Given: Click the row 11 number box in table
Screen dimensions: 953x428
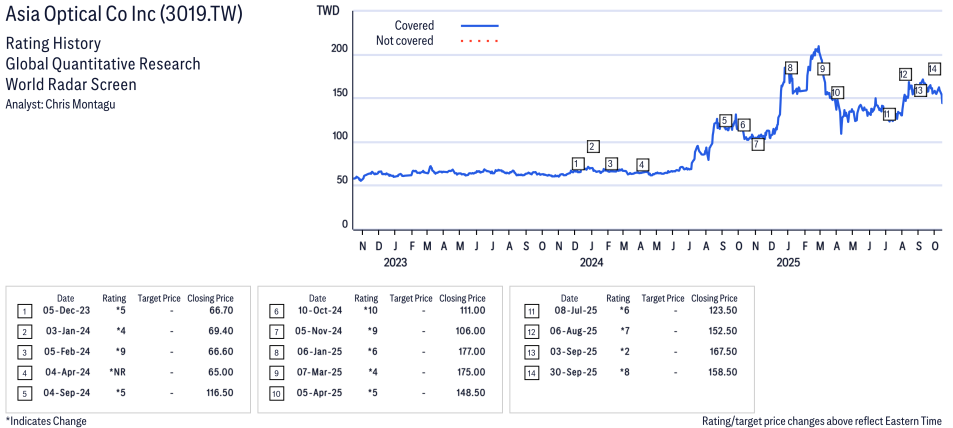Looking at the screenshot, I should tap(528, 312).
